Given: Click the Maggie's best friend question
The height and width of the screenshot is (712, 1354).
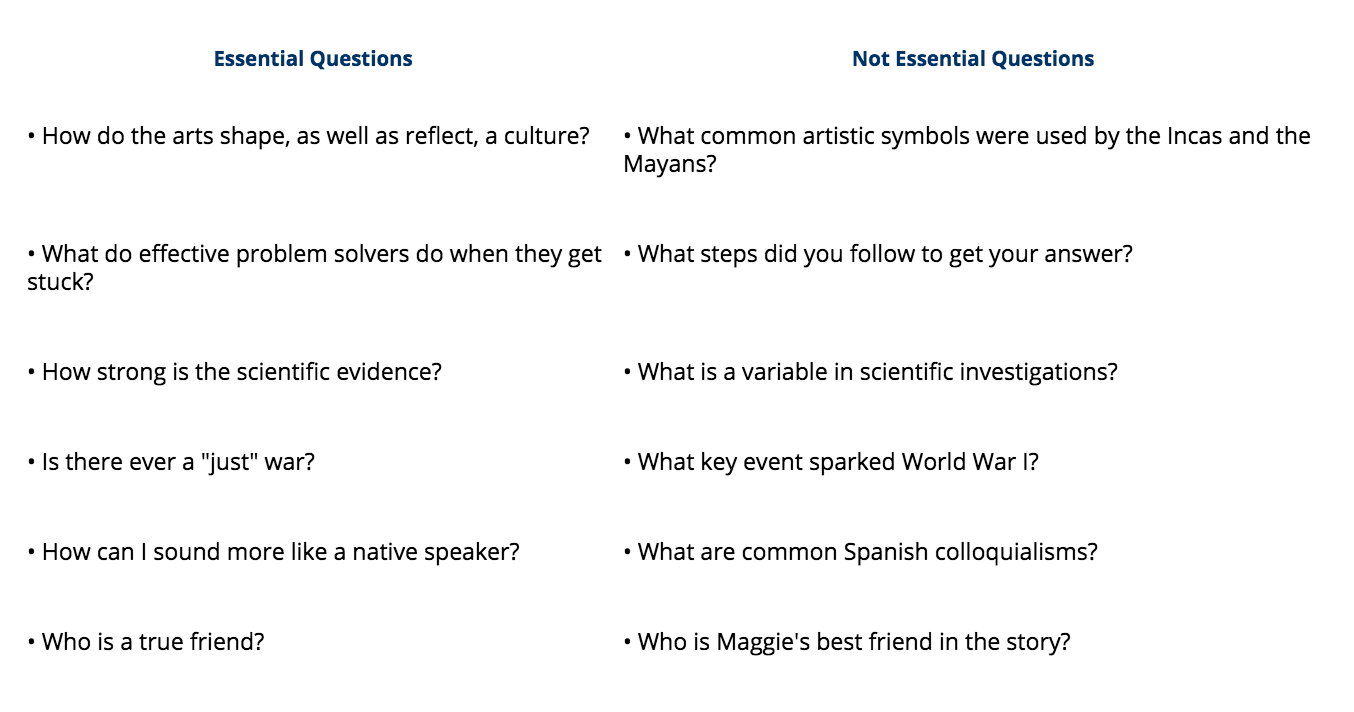Looking at the screenshot, I should (x=847, y=642).
